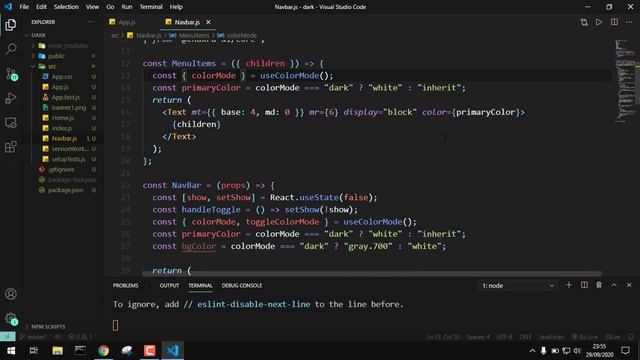This screenshot has width=640, height=360.
Task: Open editor More Actions ellipsis
Action: point(629,22)
